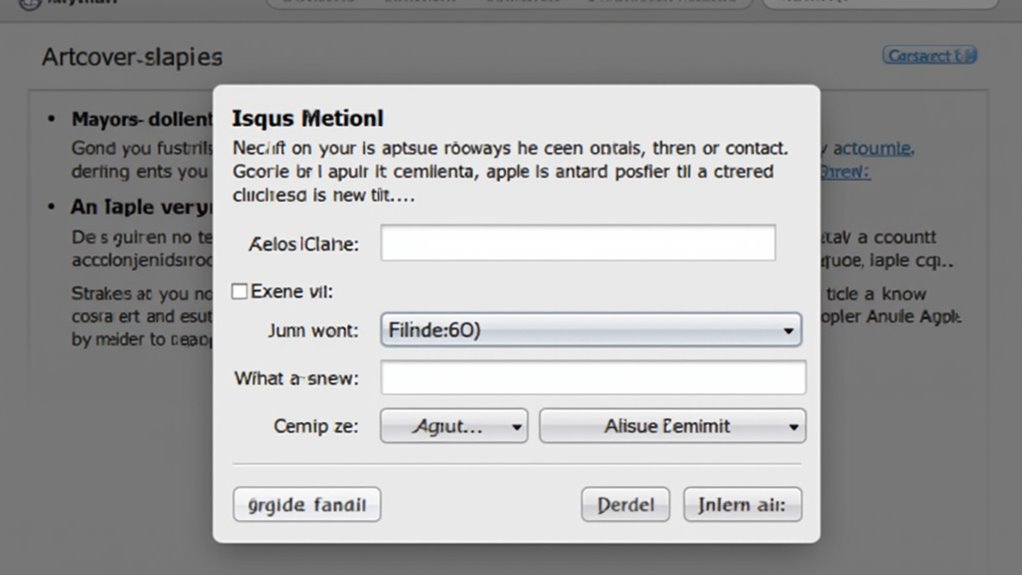Click into the What a snew field
The width and height of the screenshot is (1022, 575).
tap(593, 377)
